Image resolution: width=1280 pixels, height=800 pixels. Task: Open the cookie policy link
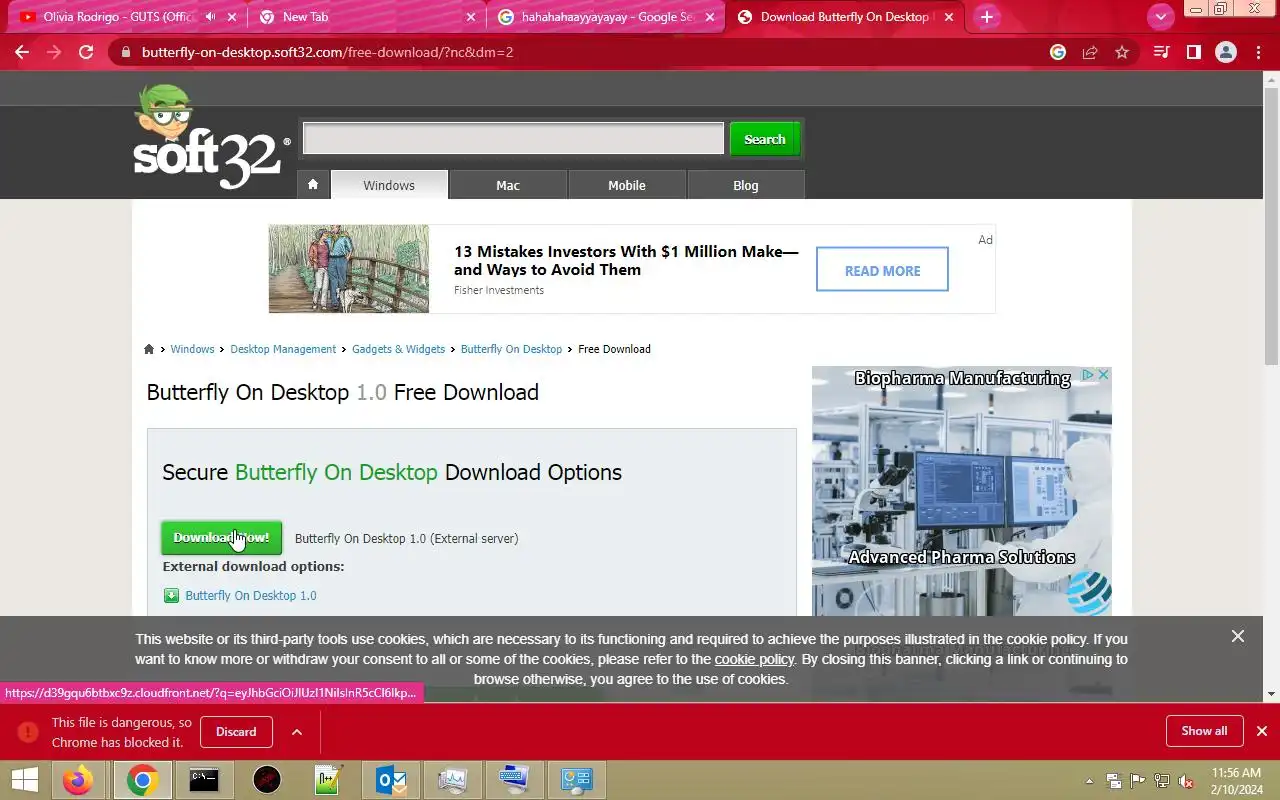[754, 659]
